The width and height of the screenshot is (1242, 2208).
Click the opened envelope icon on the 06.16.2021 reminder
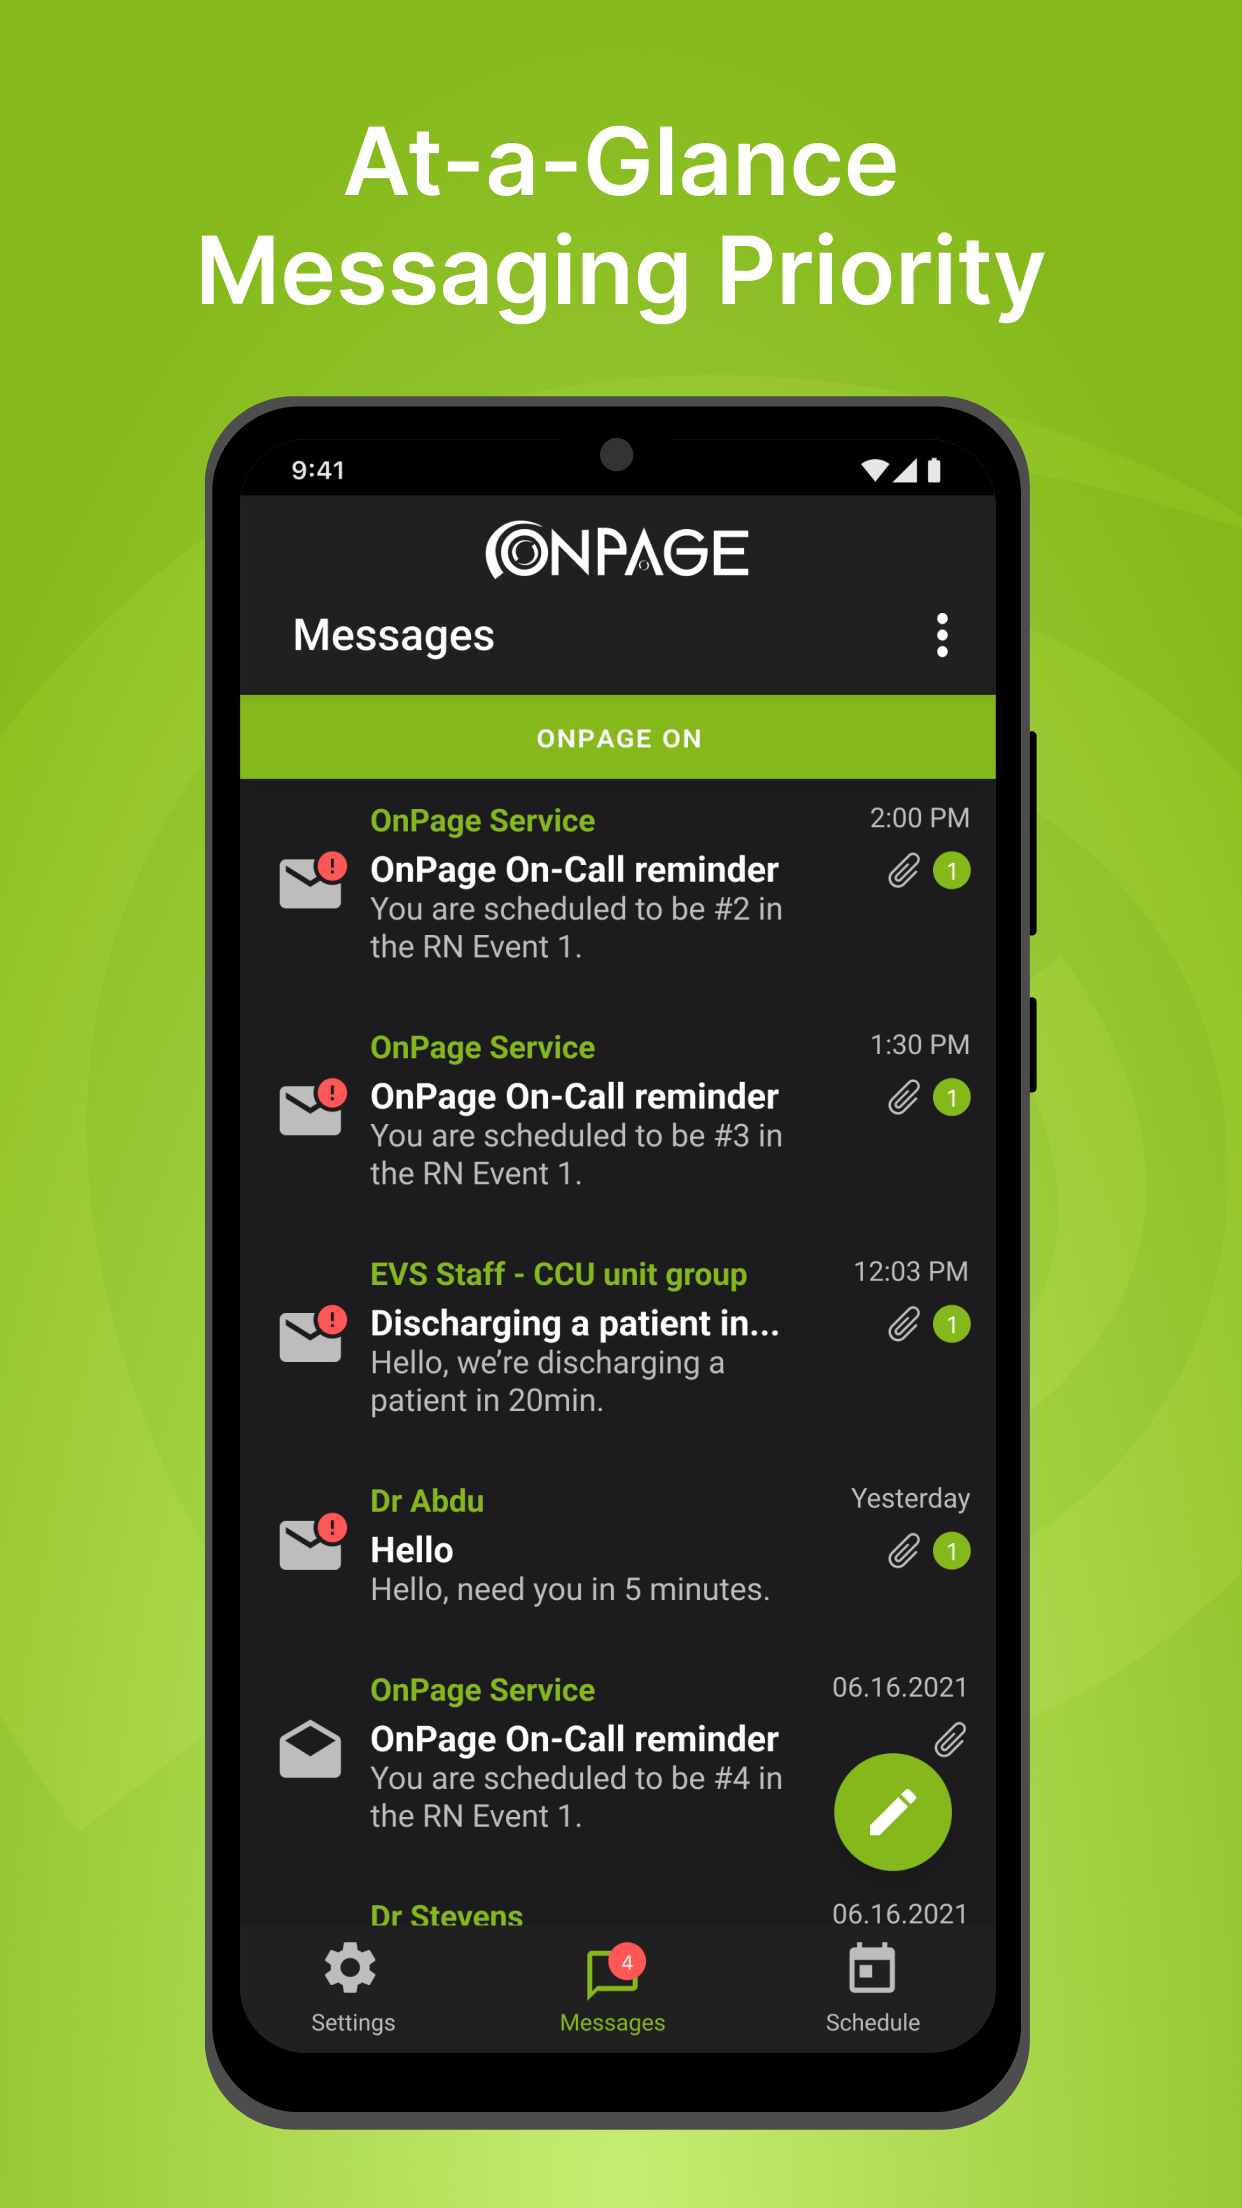[310, 1749]
